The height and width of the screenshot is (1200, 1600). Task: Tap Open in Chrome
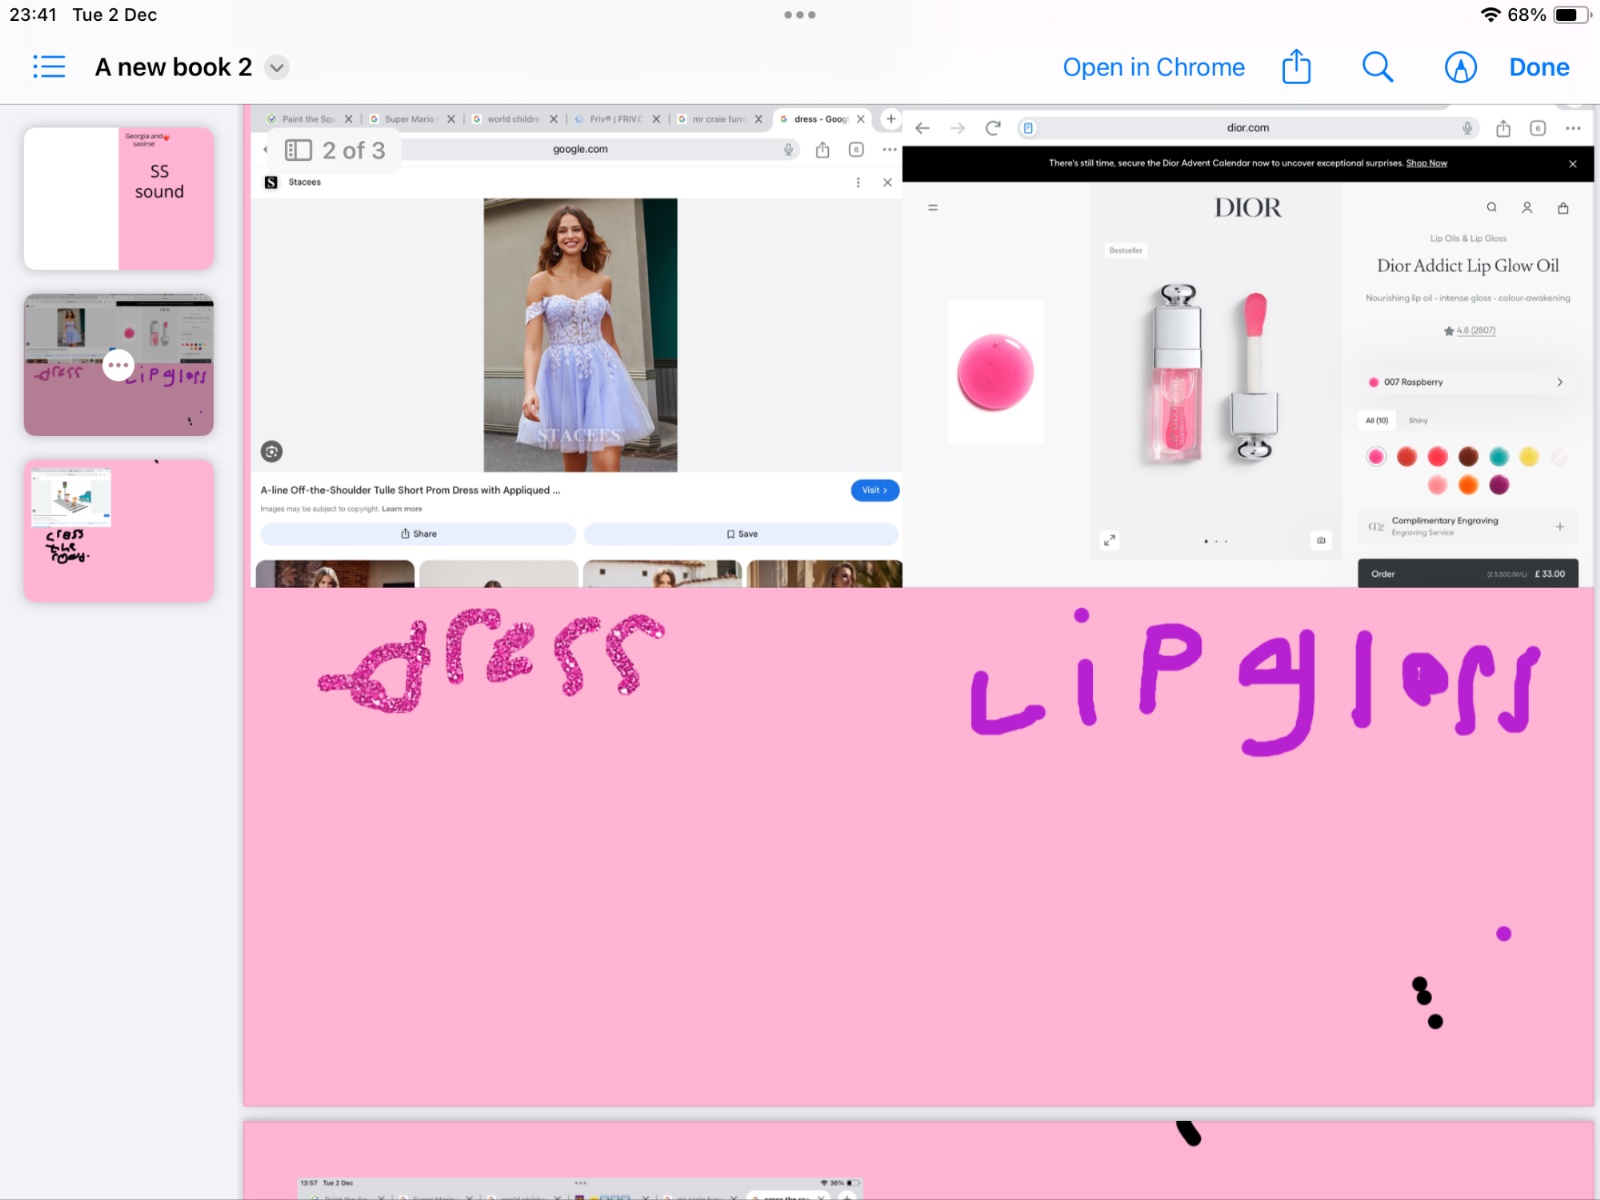point(1153,67)
